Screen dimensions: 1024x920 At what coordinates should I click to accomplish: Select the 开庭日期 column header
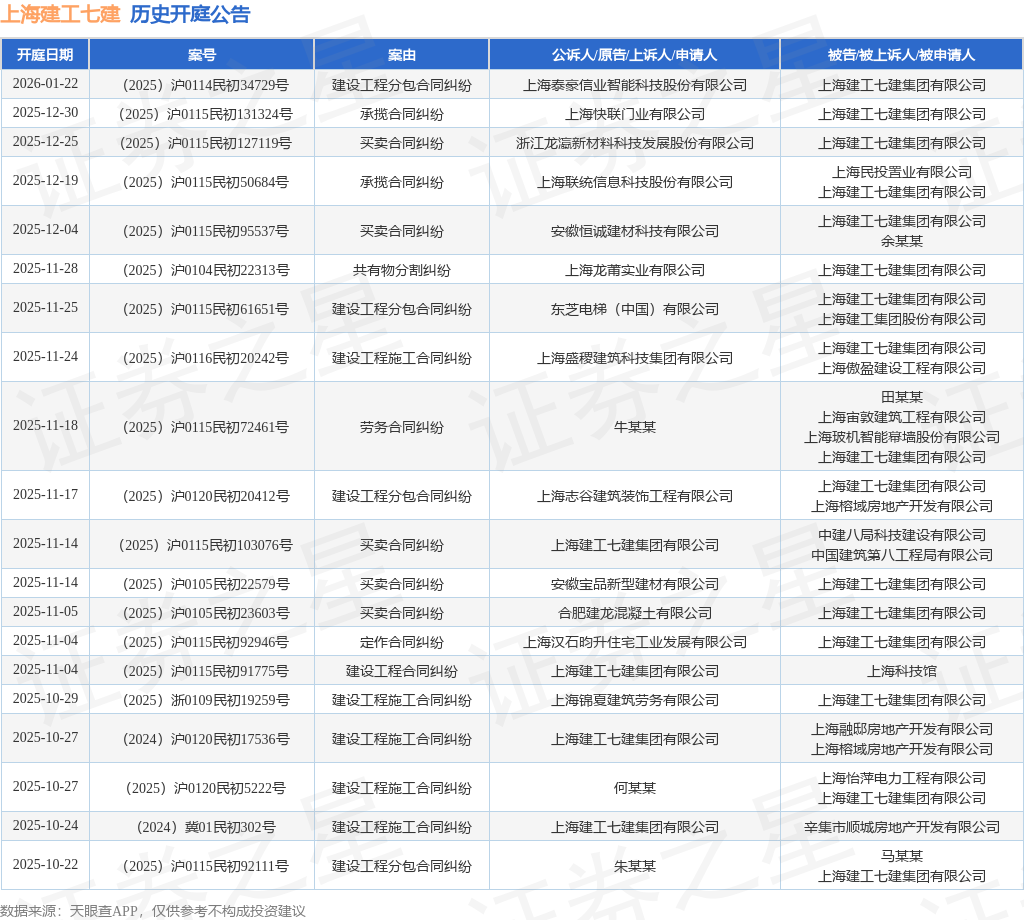(45, 55)
